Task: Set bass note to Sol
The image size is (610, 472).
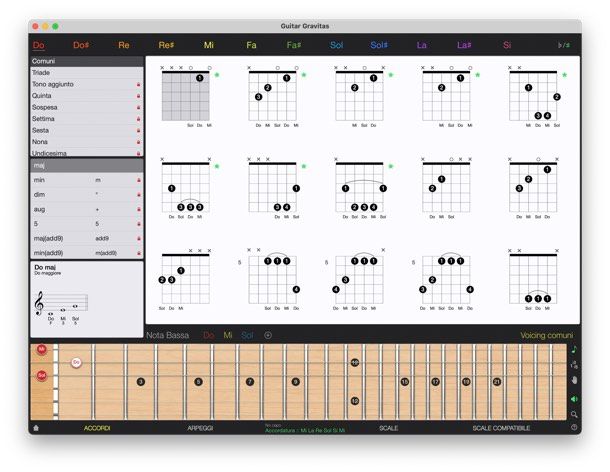Action: (x=247, y=335)
